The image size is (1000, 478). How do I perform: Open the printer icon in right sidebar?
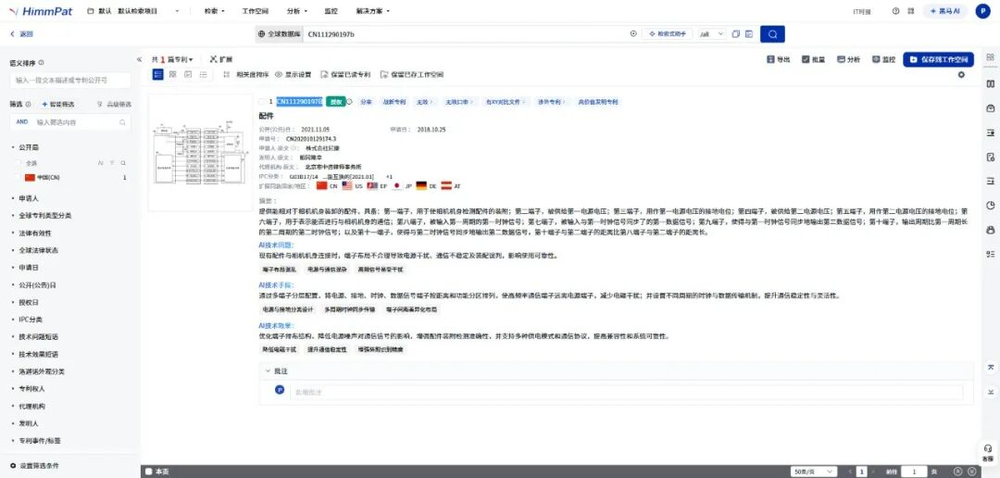click(x=990, y=229)
